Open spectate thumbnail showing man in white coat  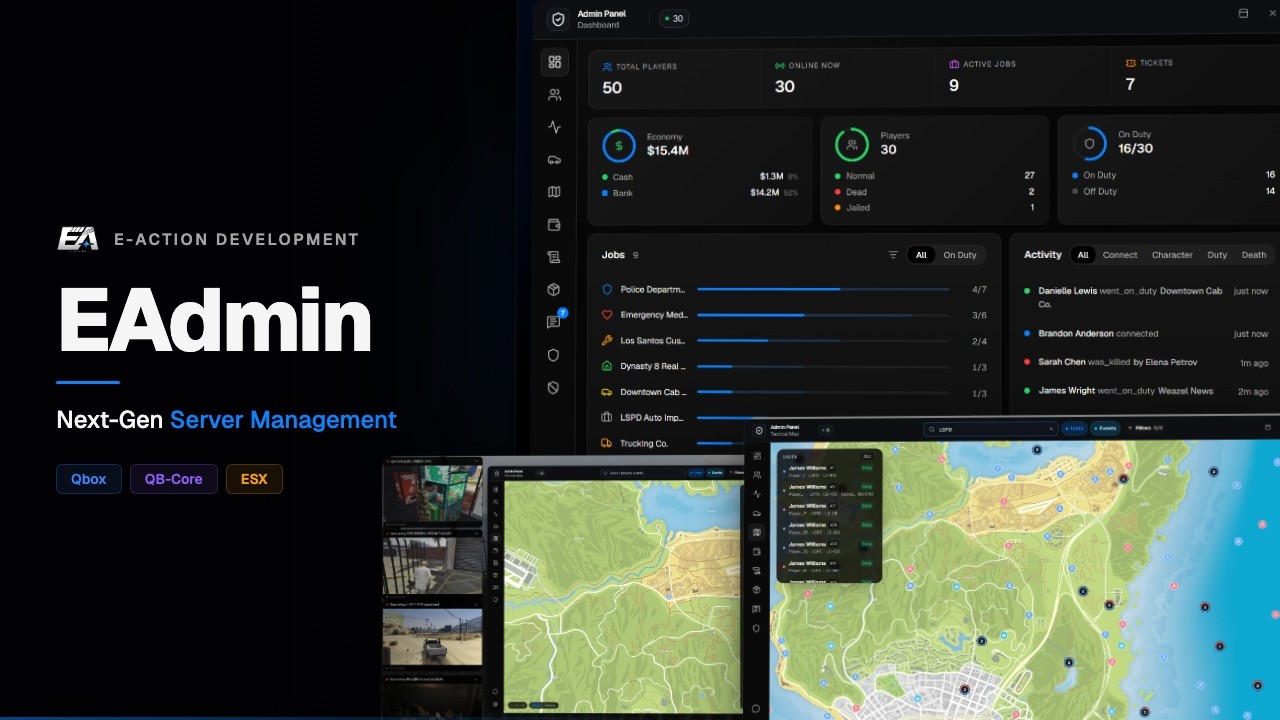tap(432, 566)
